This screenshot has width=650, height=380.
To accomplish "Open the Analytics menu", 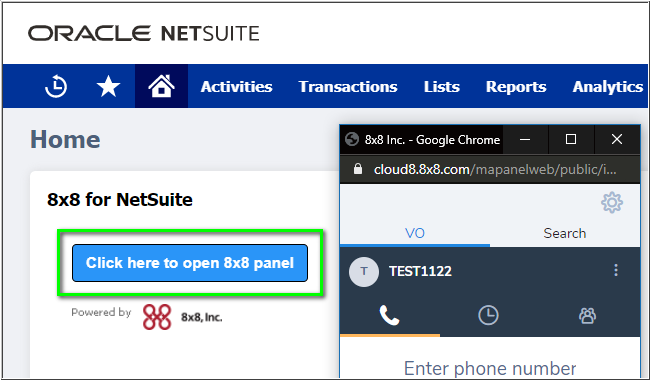I will 607,87.
